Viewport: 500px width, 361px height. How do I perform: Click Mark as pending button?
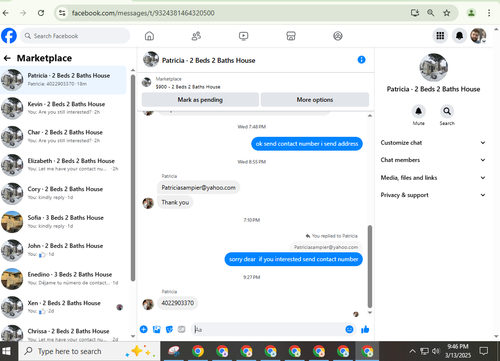tap(200, 100)
